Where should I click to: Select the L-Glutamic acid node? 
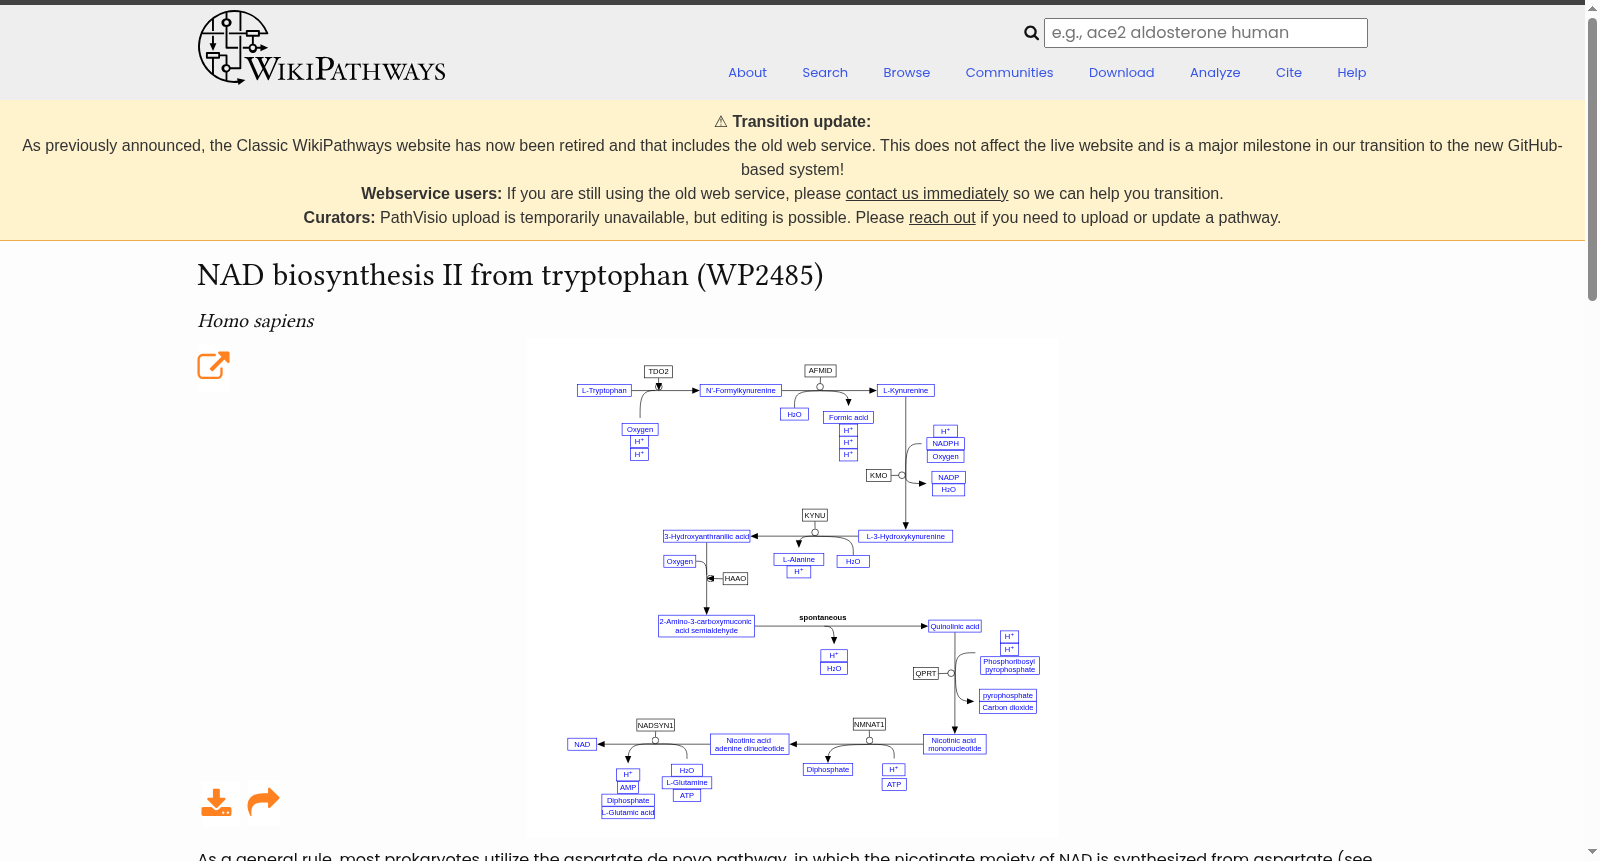(628, 813)
